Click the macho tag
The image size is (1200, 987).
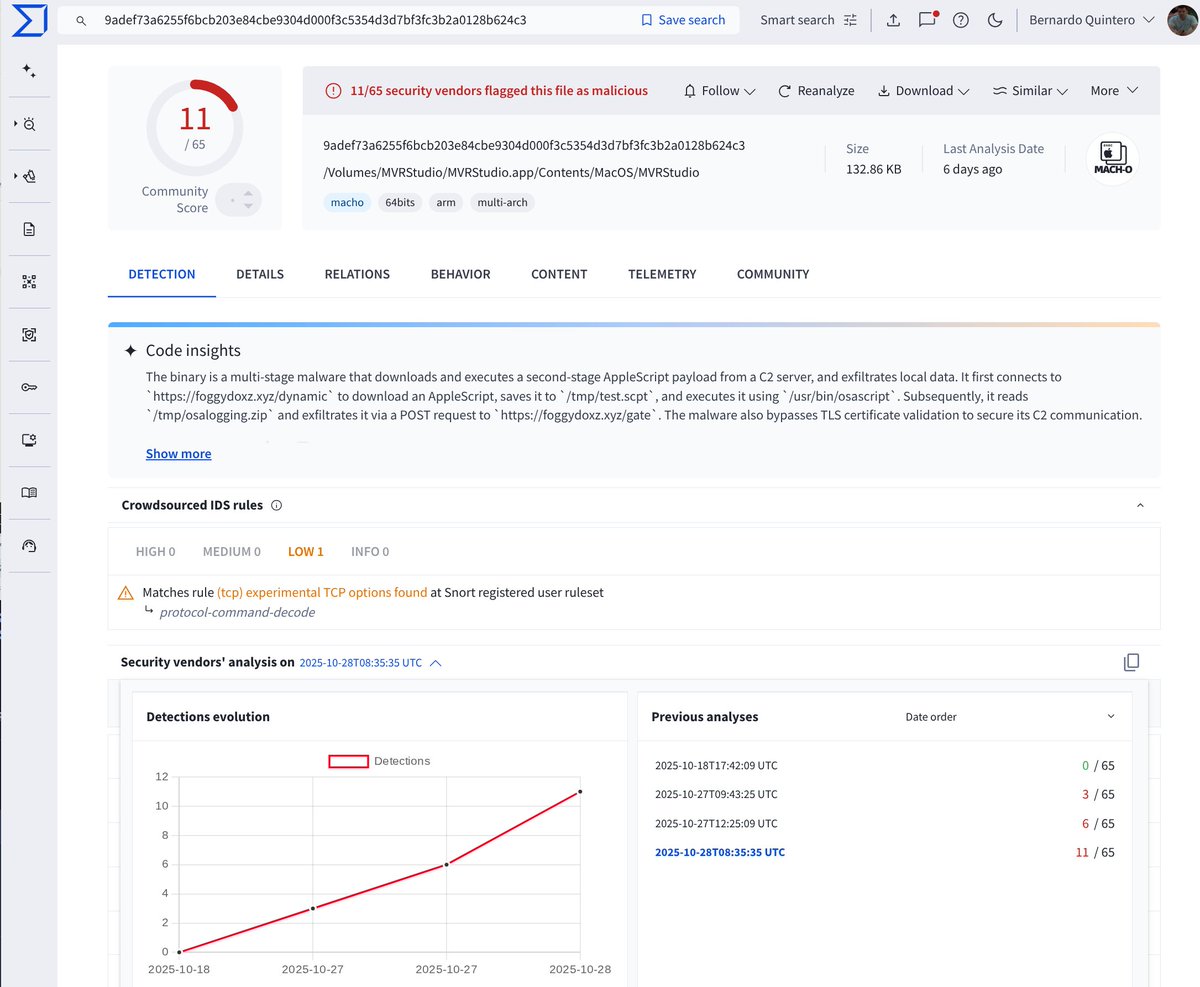[x=347, y=202]
